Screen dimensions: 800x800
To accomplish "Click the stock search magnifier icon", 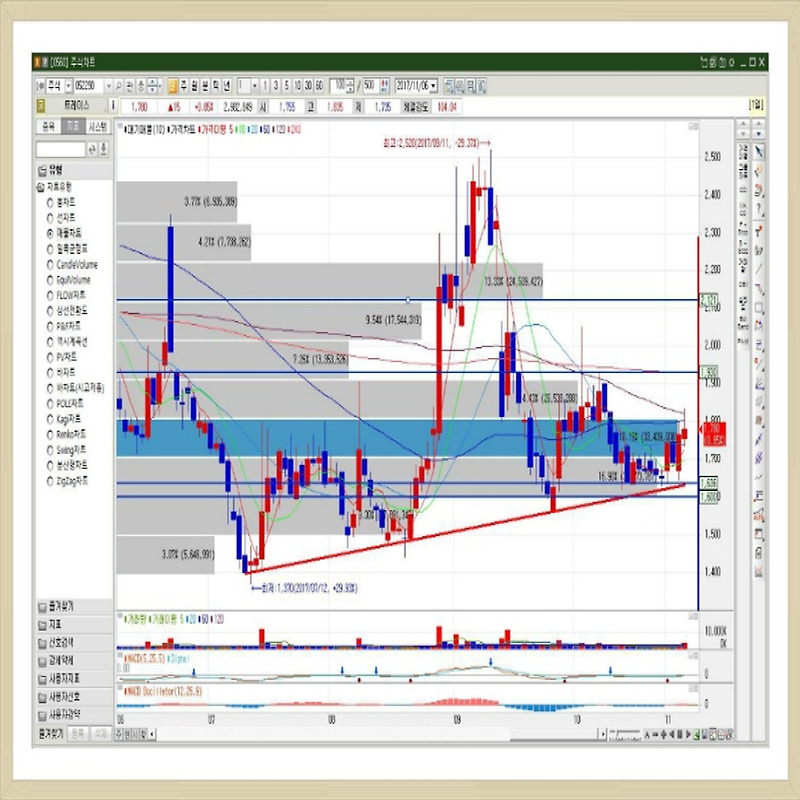I will tap(118, 86).
